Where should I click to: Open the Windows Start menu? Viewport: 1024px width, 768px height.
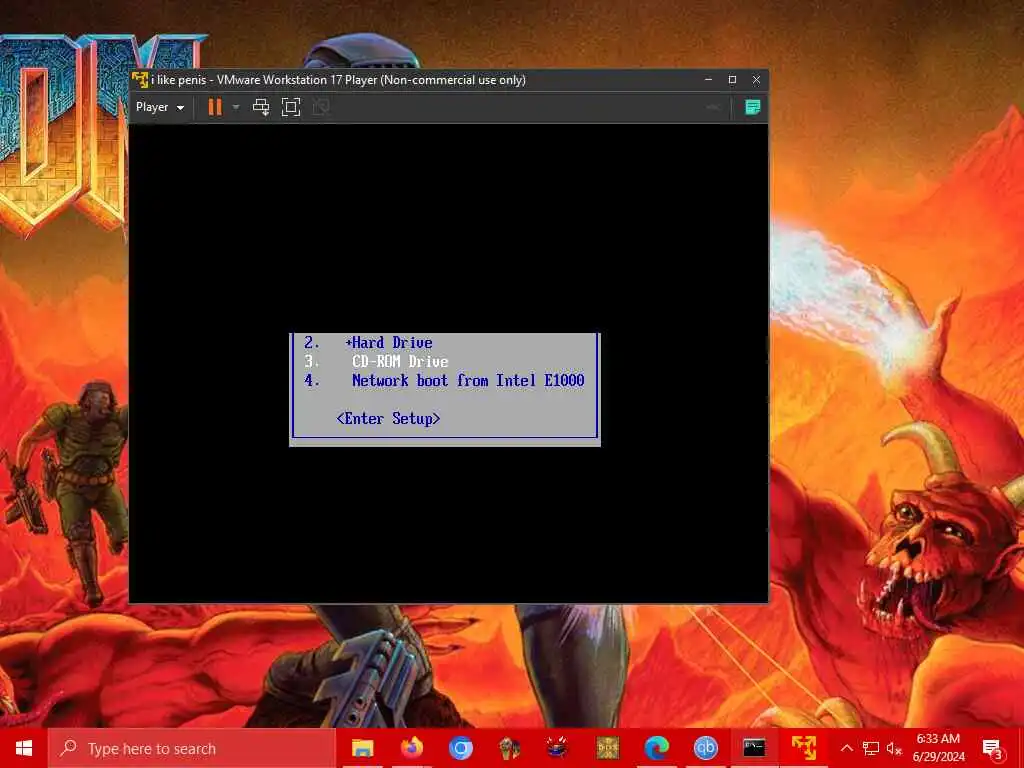24,748
